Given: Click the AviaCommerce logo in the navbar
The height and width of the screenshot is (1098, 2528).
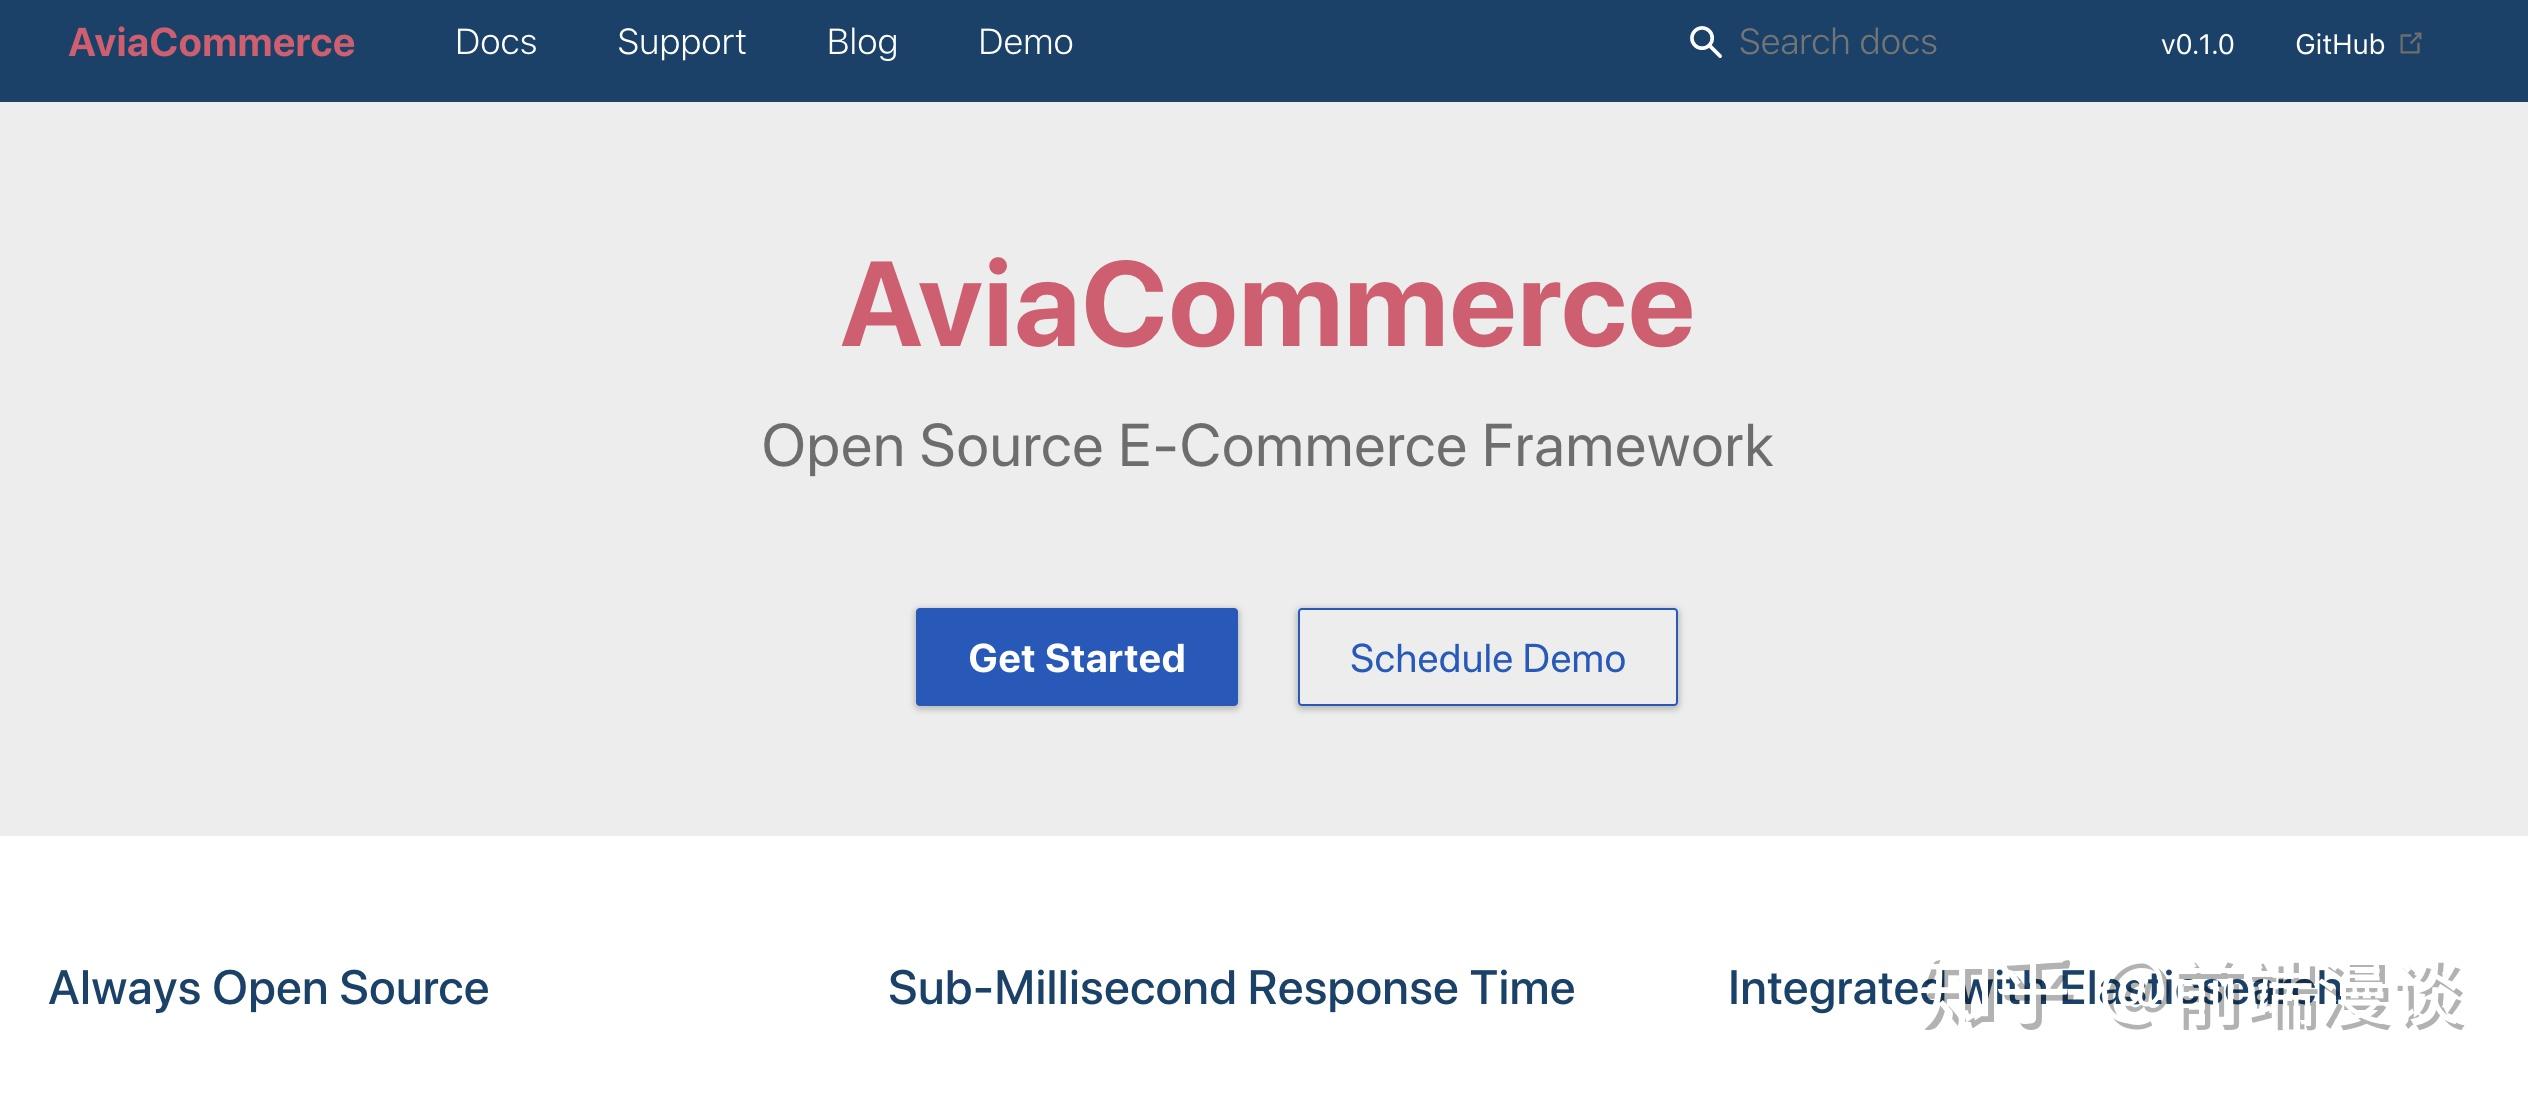Looking at the screenshot, I should tap(211, 43).
